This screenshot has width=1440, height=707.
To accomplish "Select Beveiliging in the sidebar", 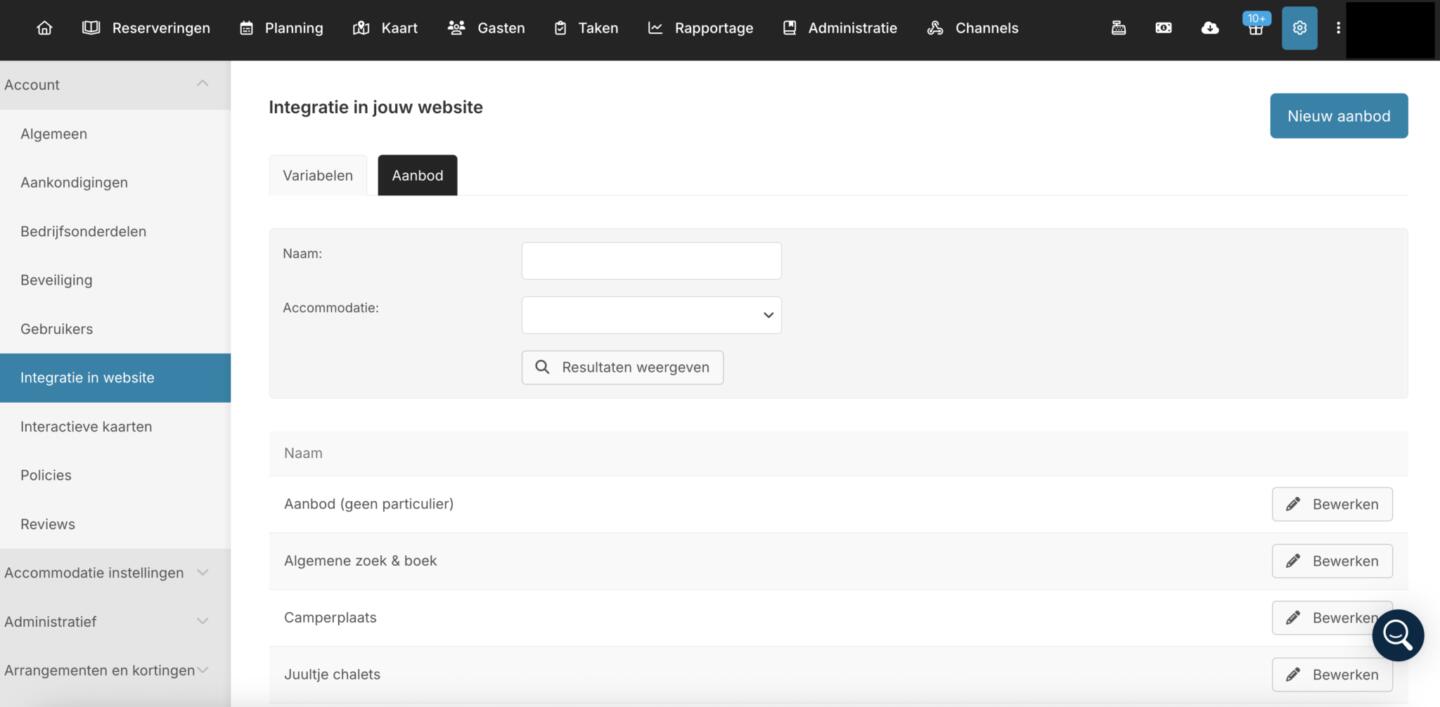I will click(56, 280).
